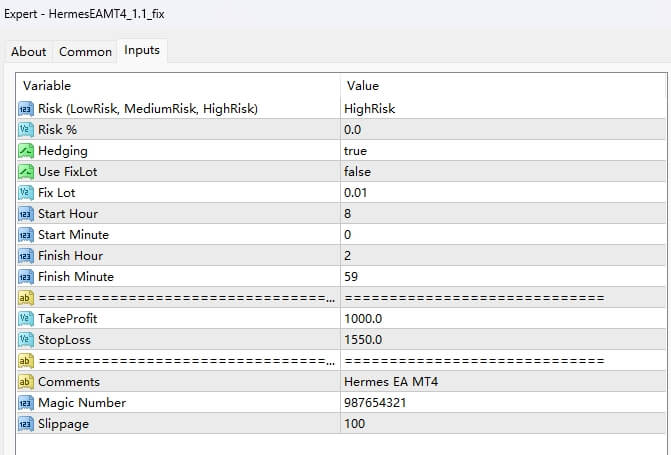Edit the Comments value Hermes EA MT4

click(503, 381)
